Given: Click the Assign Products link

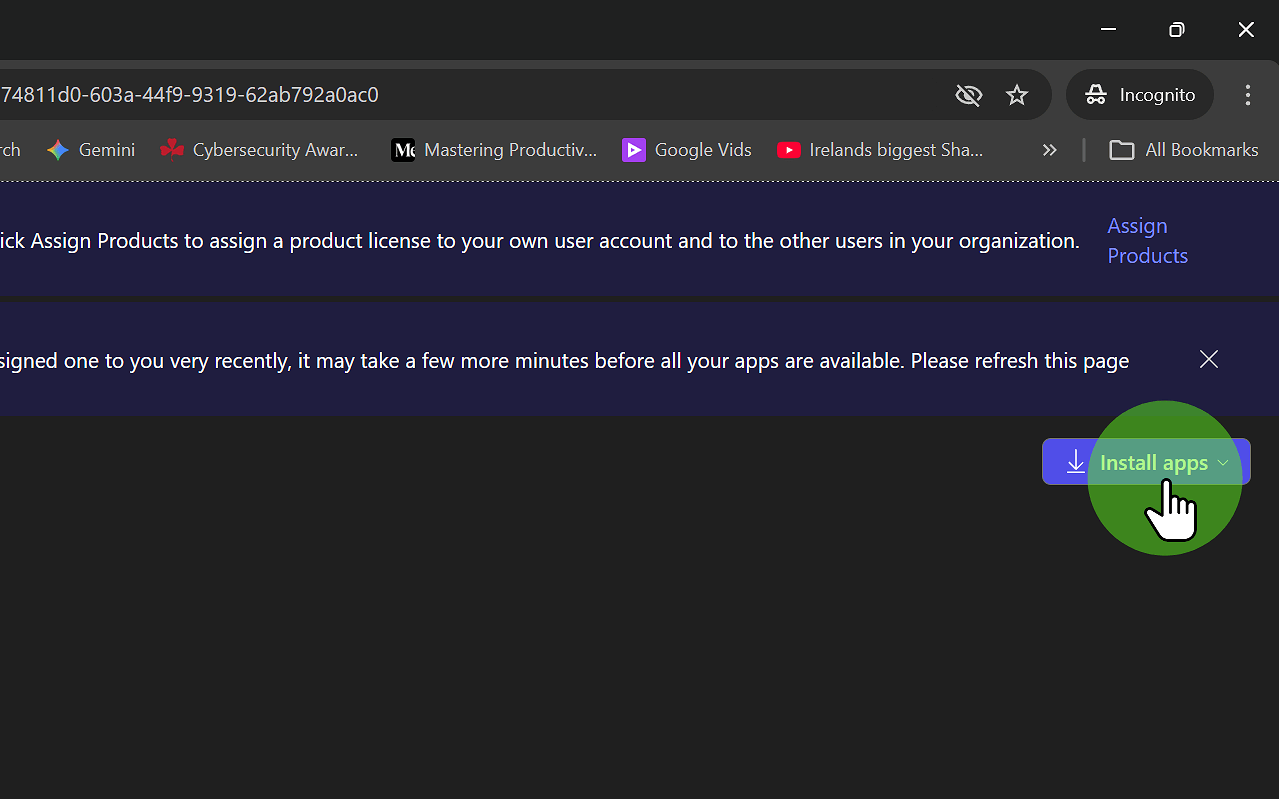Looking at the screenshot, I should click(x=1147, y=240).
